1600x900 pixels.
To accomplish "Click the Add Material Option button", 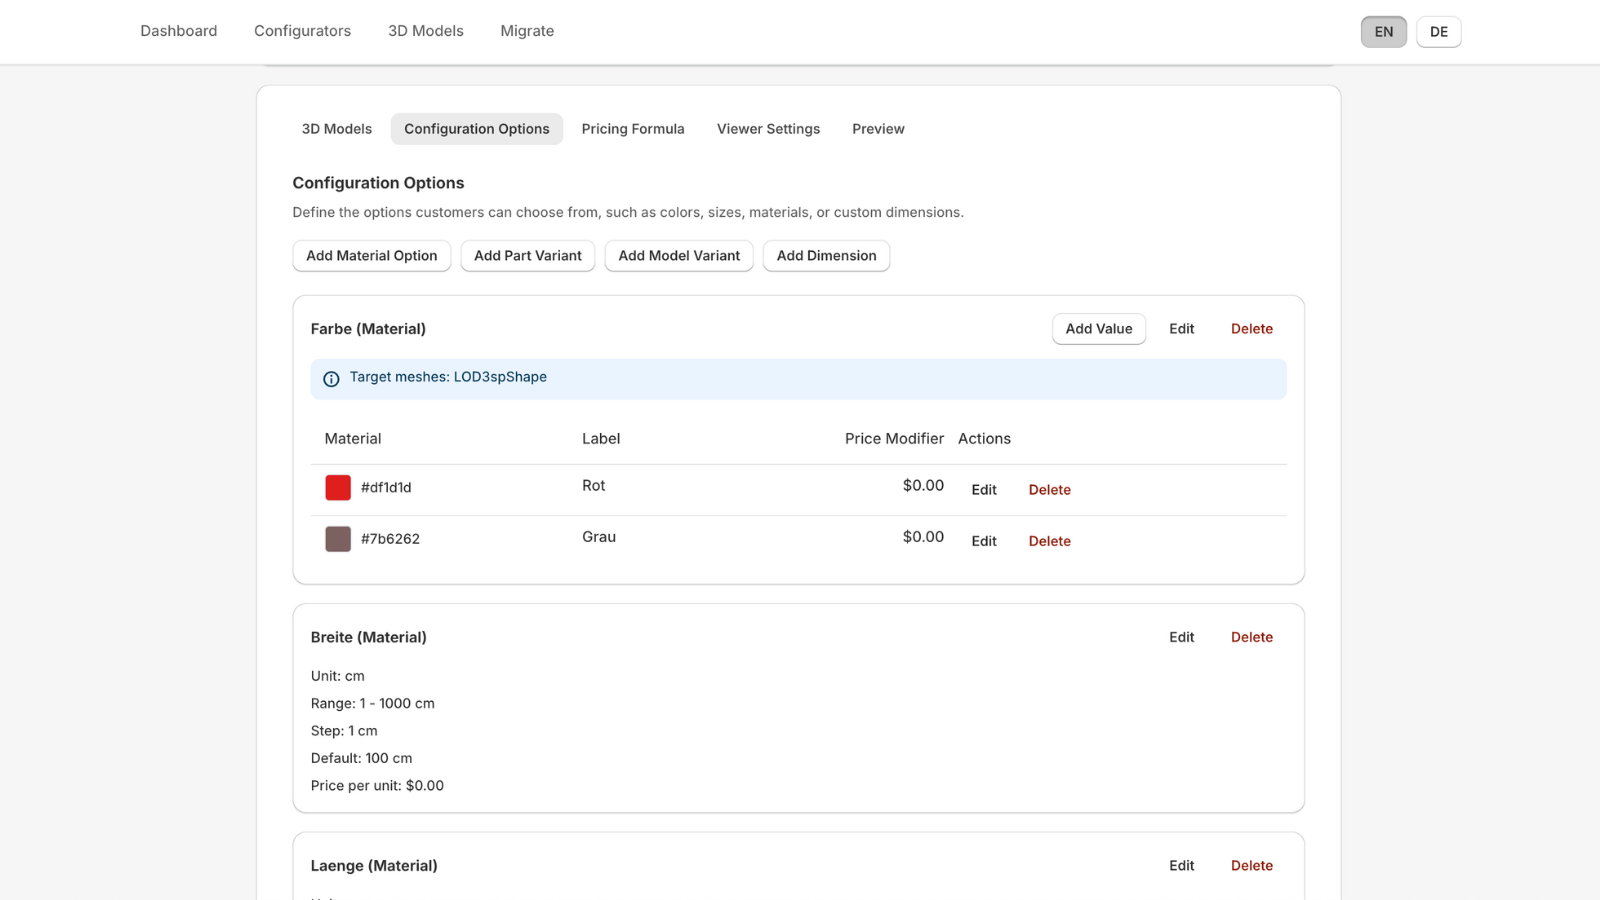I will 371,256.
